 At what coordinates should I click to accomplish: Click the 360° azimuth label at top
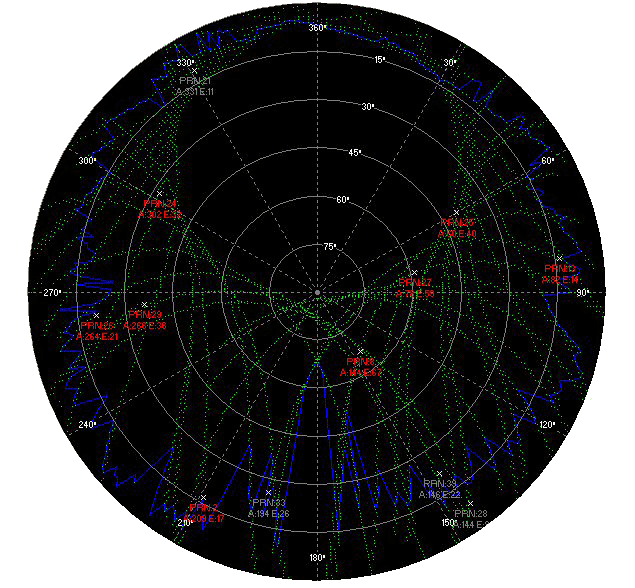point(317,27)
